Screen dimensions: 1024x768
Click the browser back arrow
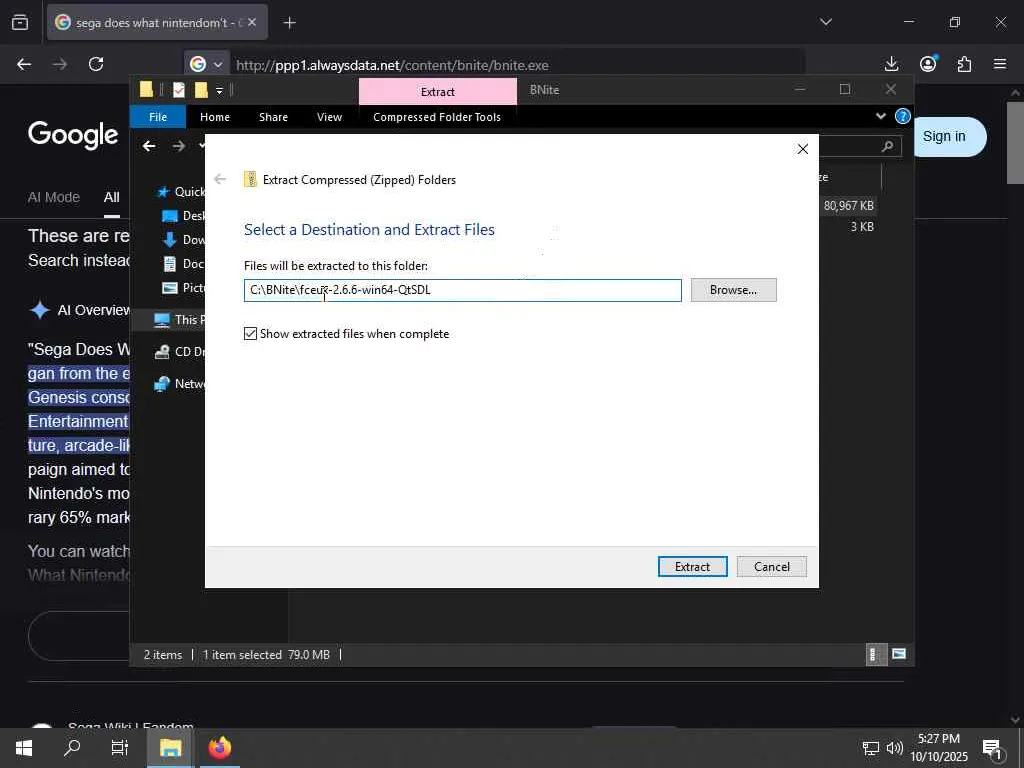[x=24, y=64]
